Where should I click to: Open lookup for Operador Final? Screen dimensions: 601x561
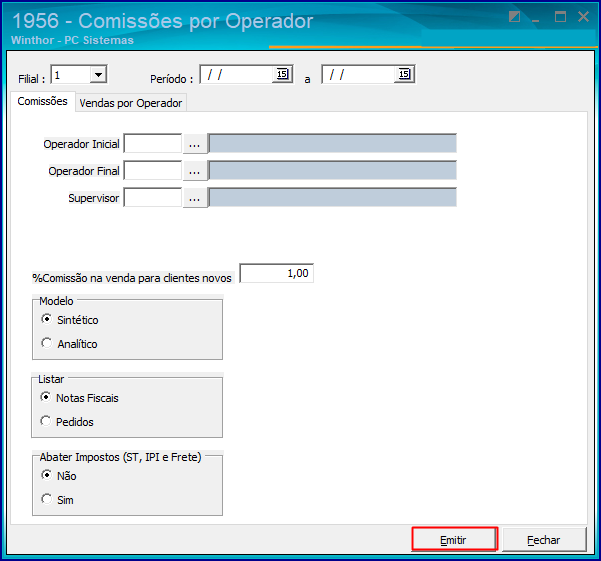coord(194,171)
